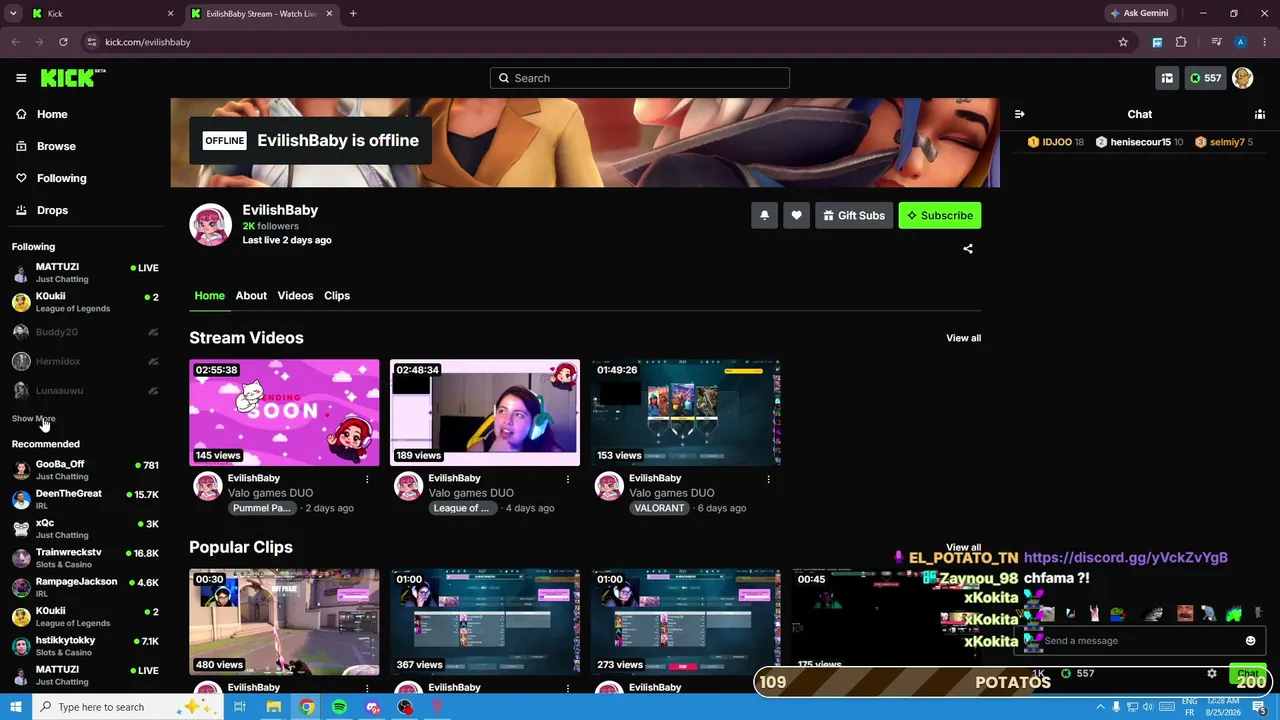1280x720 pixels.
Task: Open the 02:55:38 stream video thumbnail
Action: click(285, 413)
